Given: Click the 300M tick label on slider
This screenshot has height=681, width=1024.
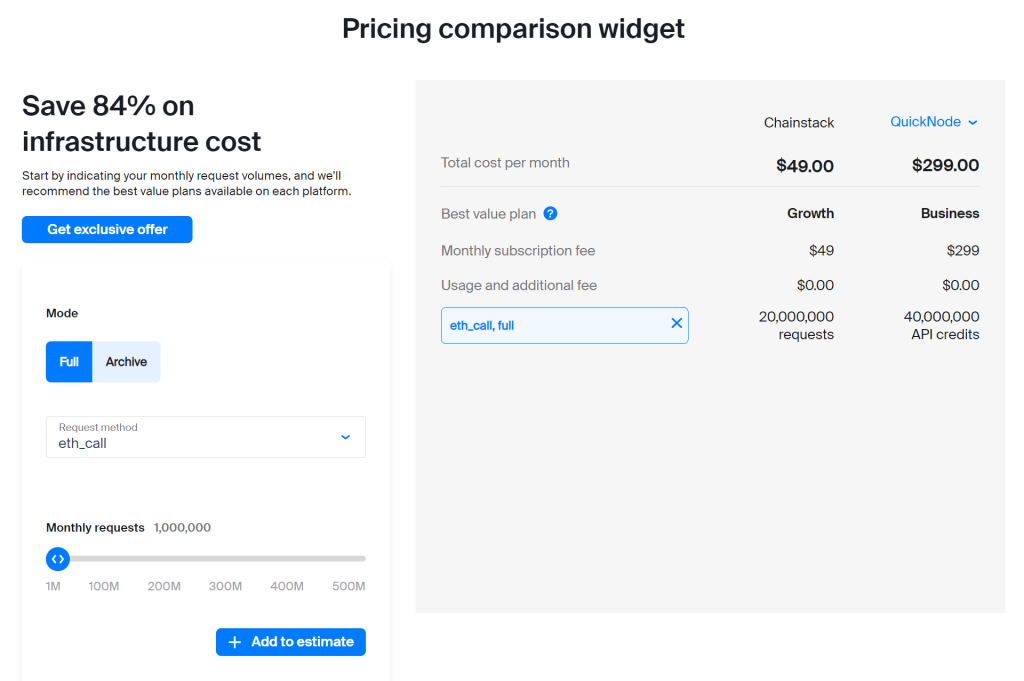Looking at the screenshot, I should [225, 586].
